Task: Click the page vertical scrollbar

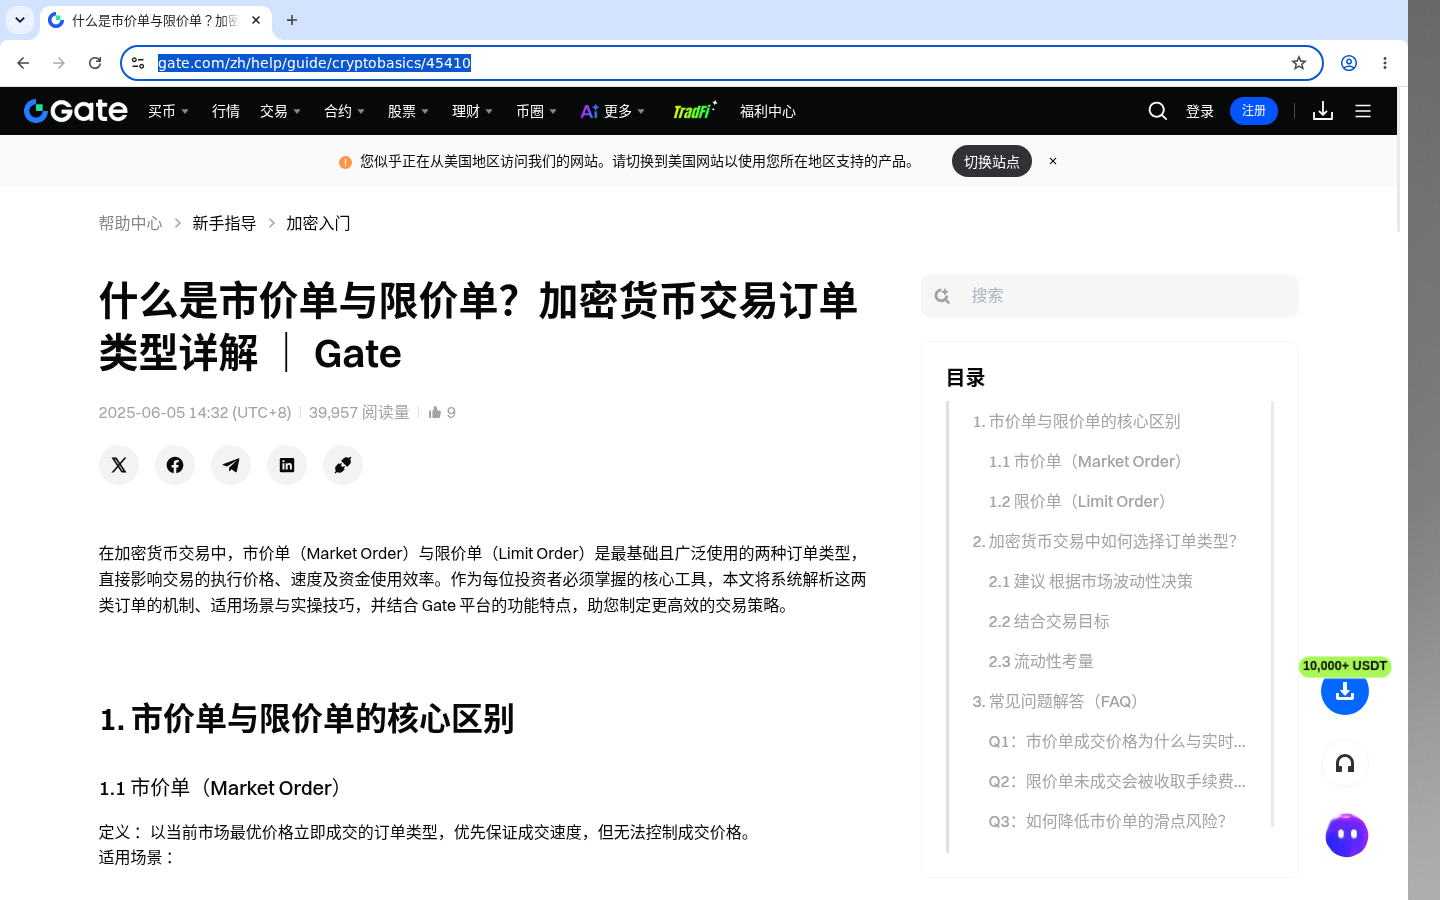Action: coord(1400,160)
